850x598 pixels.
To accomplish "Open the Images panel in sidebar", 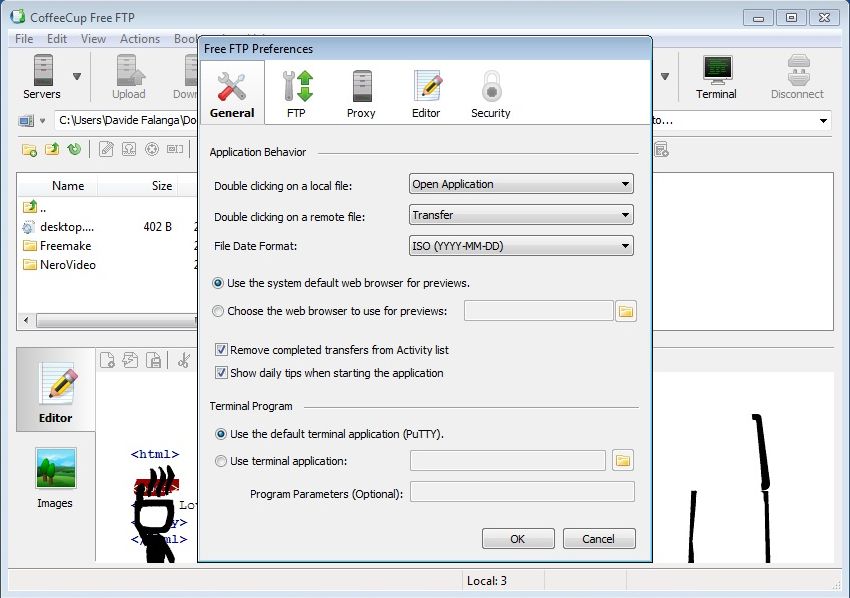I will coord(55,478).
